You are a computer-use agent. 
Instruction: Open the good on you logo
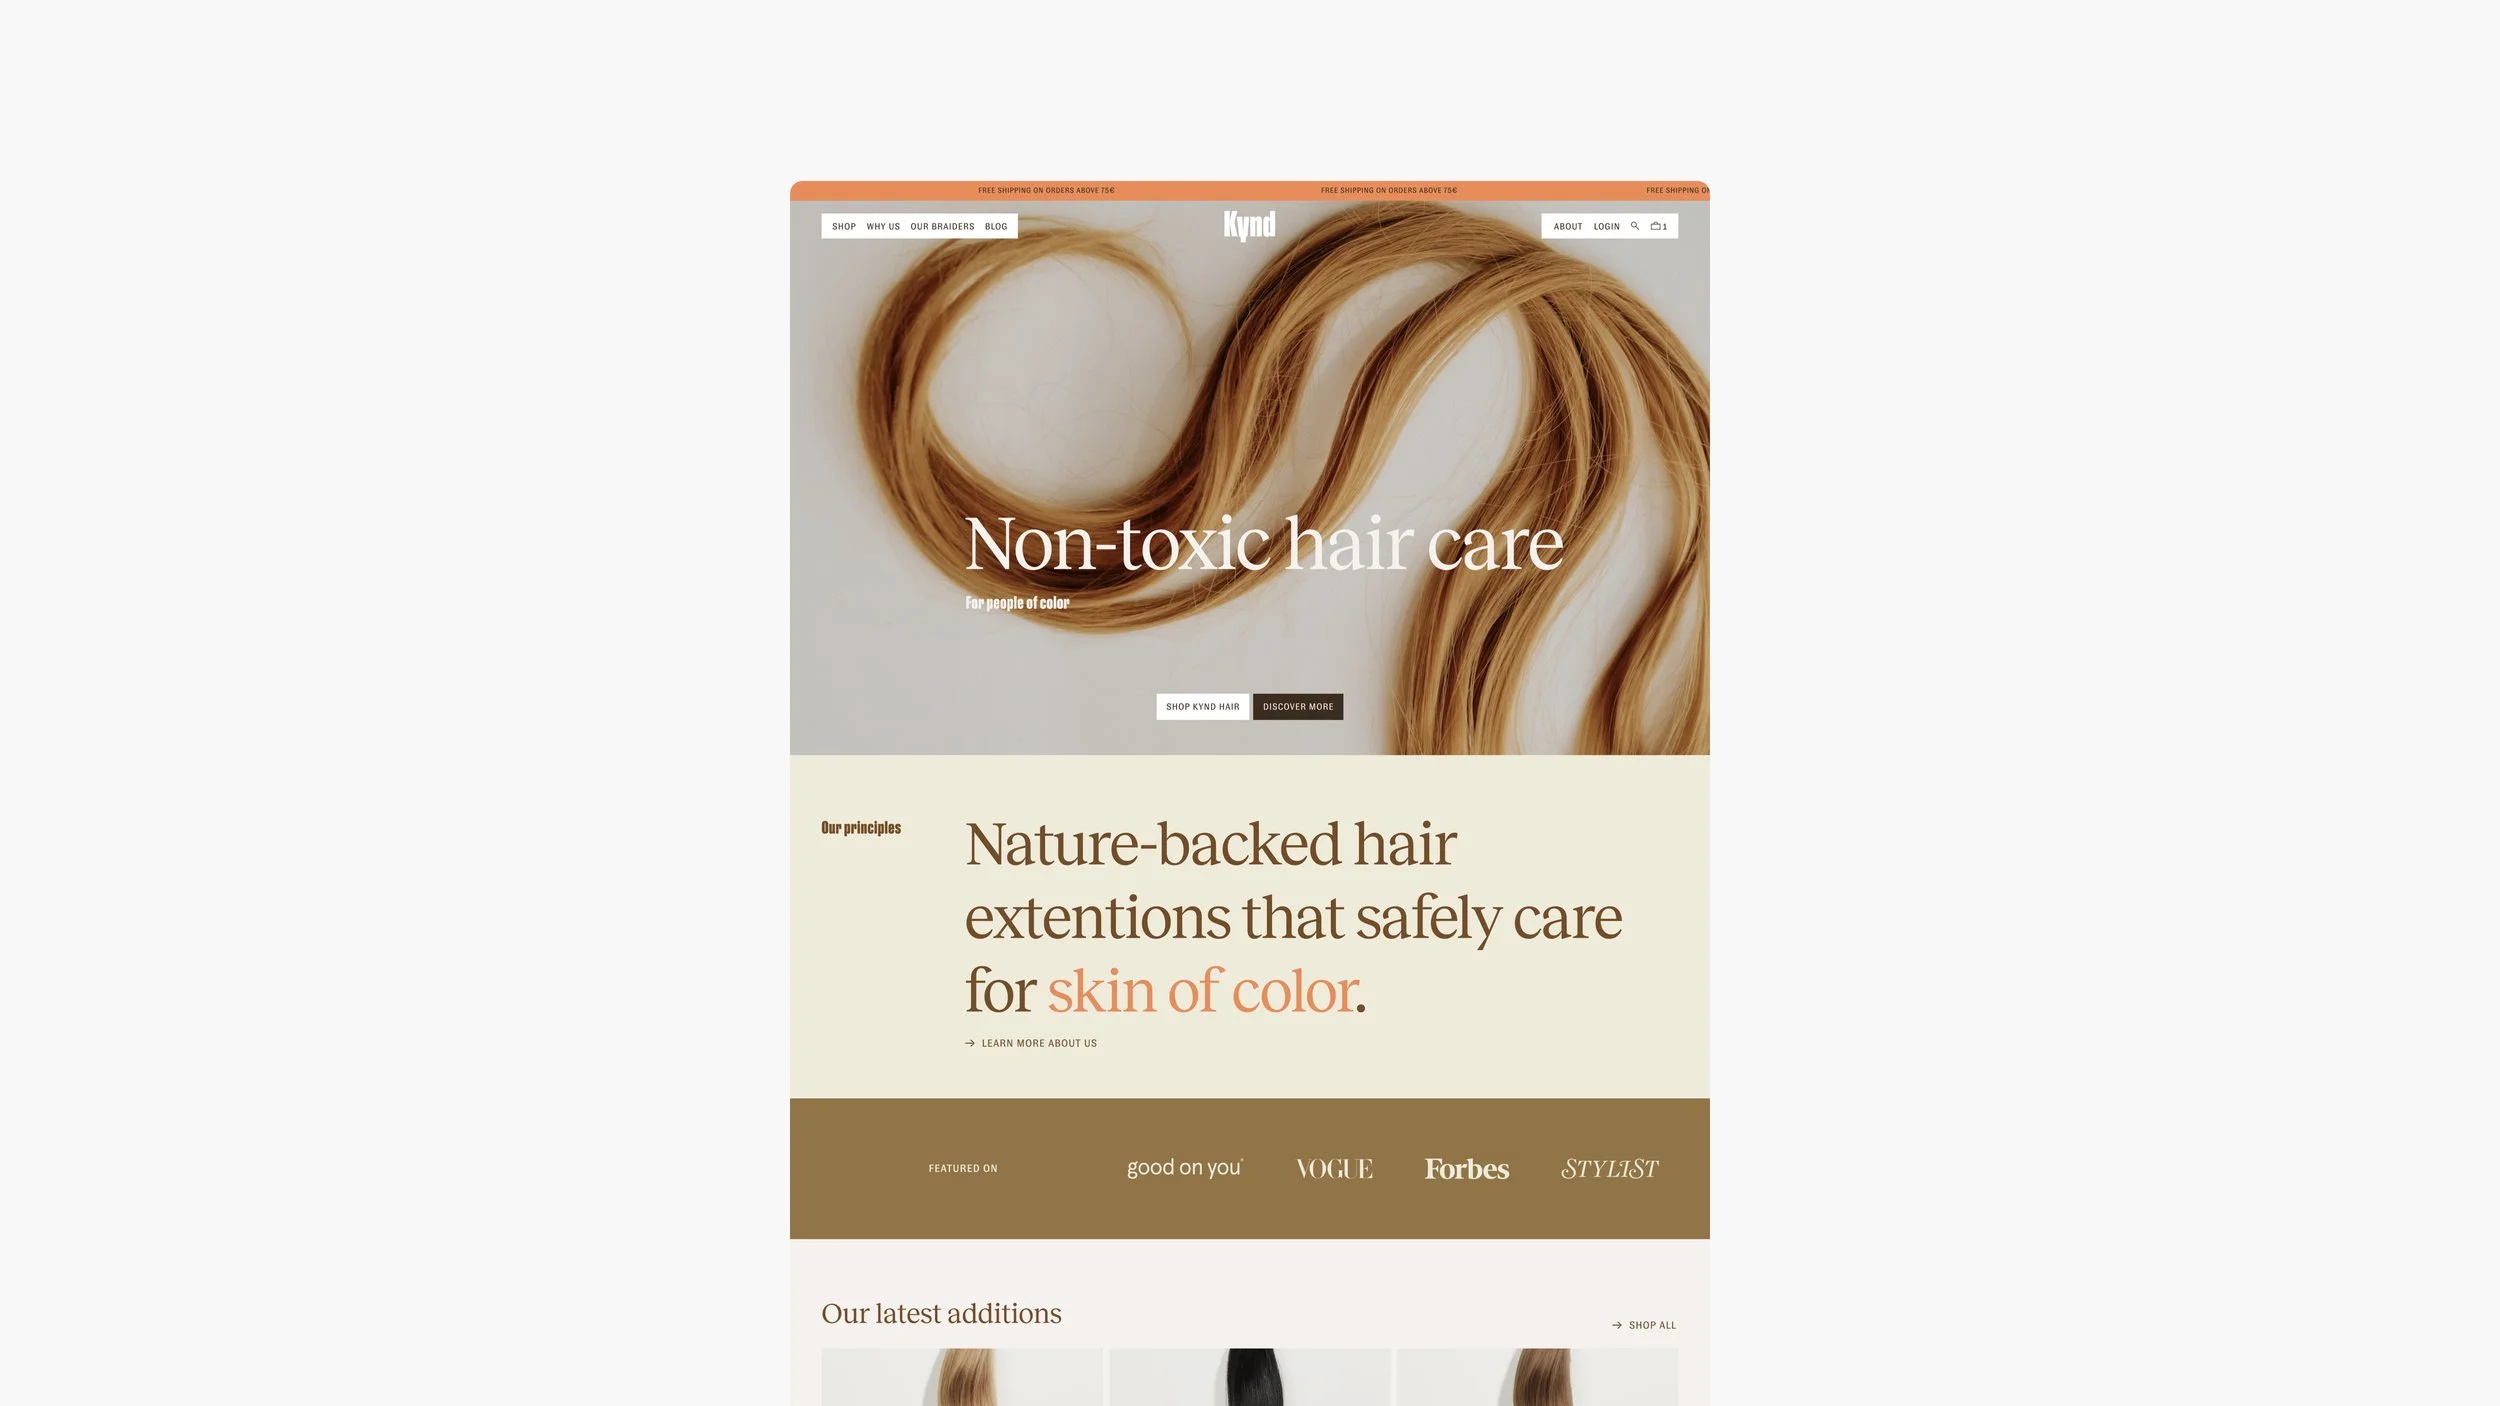coord(1185,1168)
